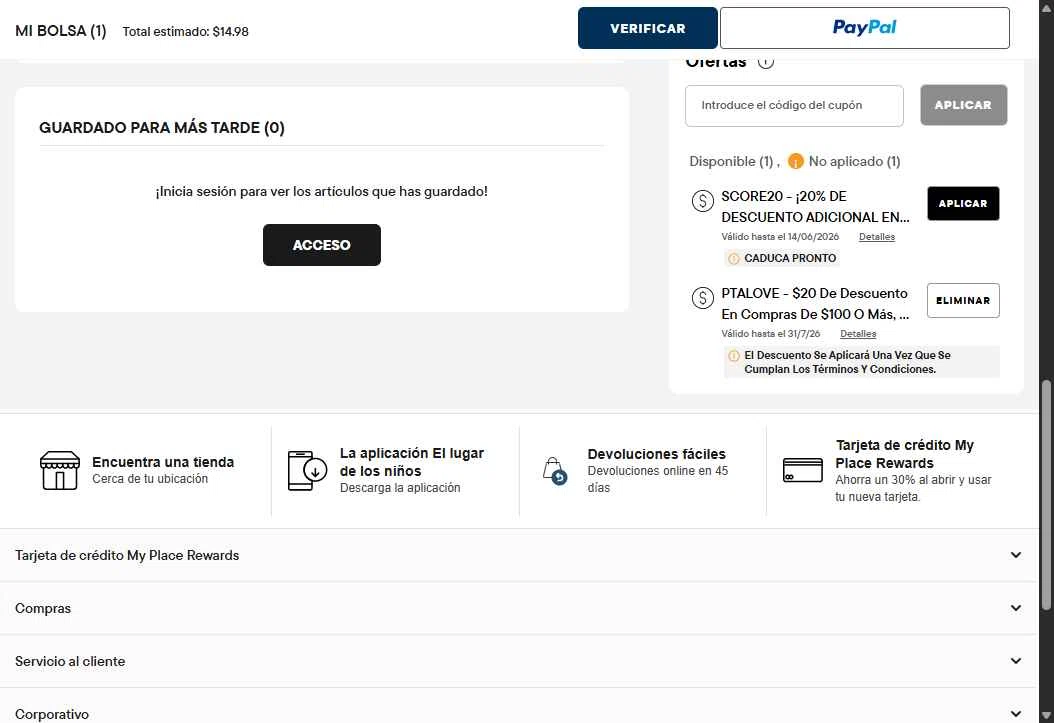Click 'PTALOVE - $20 De Descuento' title
Image resolution: width=1054 pixels, height=723 pixels.
[815, 303]
